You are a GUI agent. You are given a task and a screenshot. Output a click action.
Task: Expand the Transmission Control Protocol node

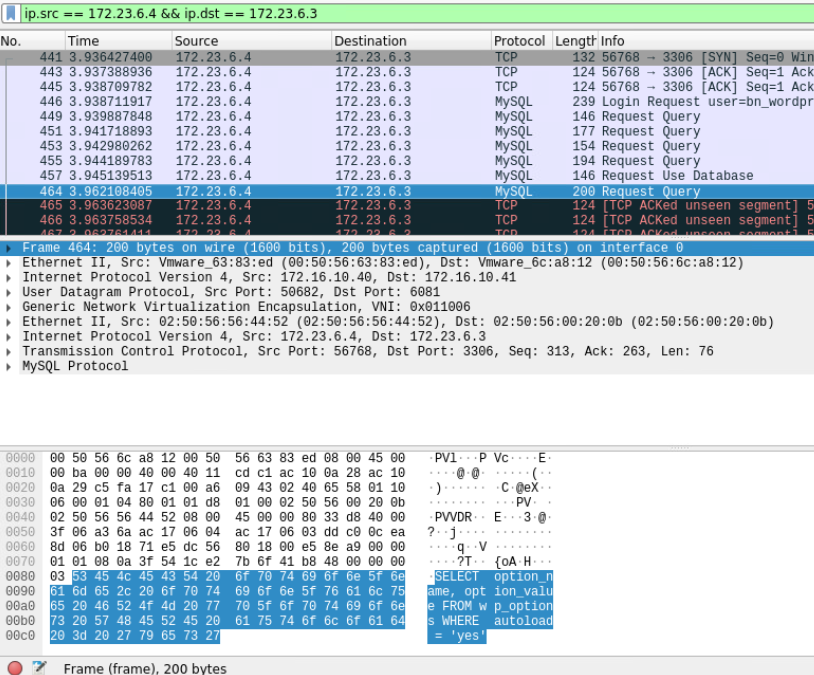pos(8,352)
